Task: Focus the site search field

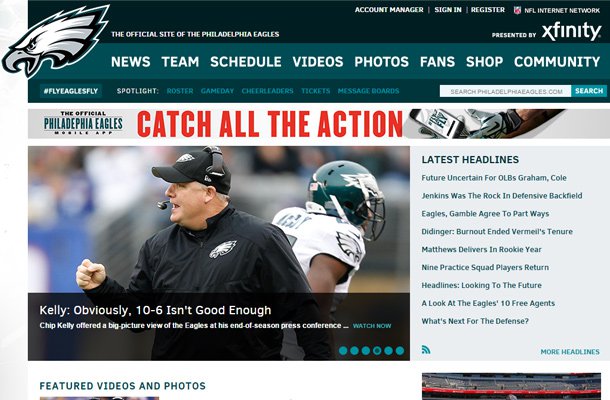Action: pyautogui.click(x=505, y=91)
